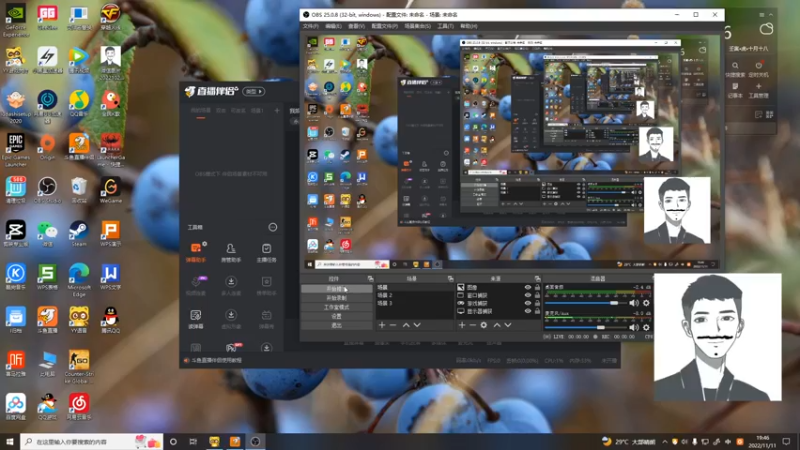This screenshot has width=800, height=450.
Task: Select the Epic Games Launcher desktop icon
Action: 16,150
